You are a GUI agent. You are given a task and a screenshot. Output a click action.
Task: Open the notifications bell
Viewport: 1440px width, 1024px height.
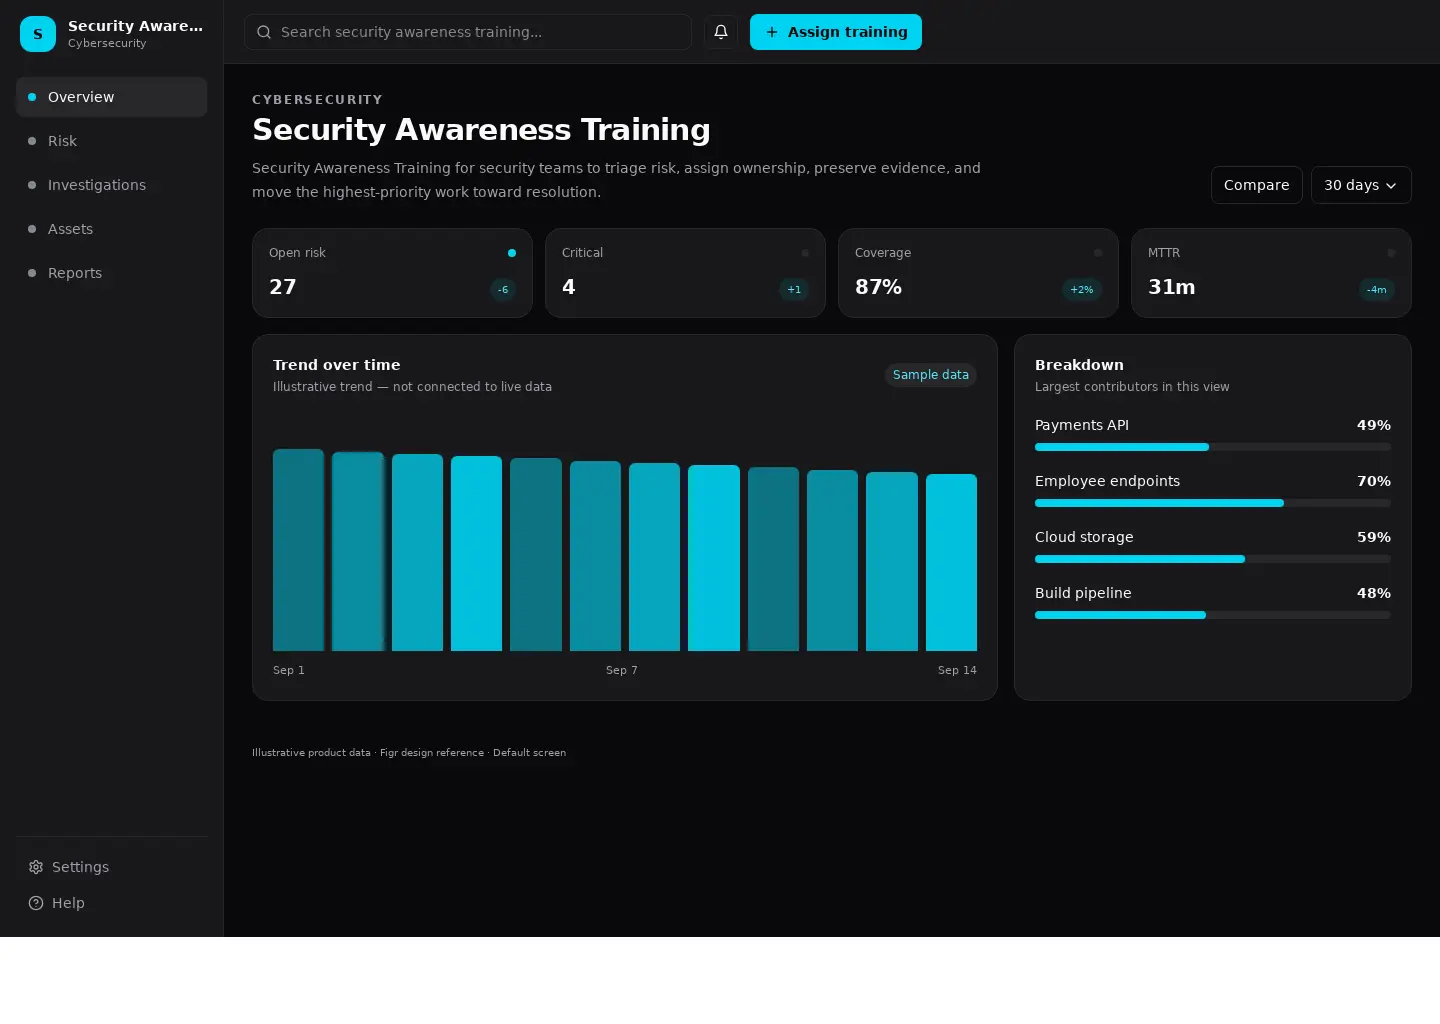pos(721,32)
